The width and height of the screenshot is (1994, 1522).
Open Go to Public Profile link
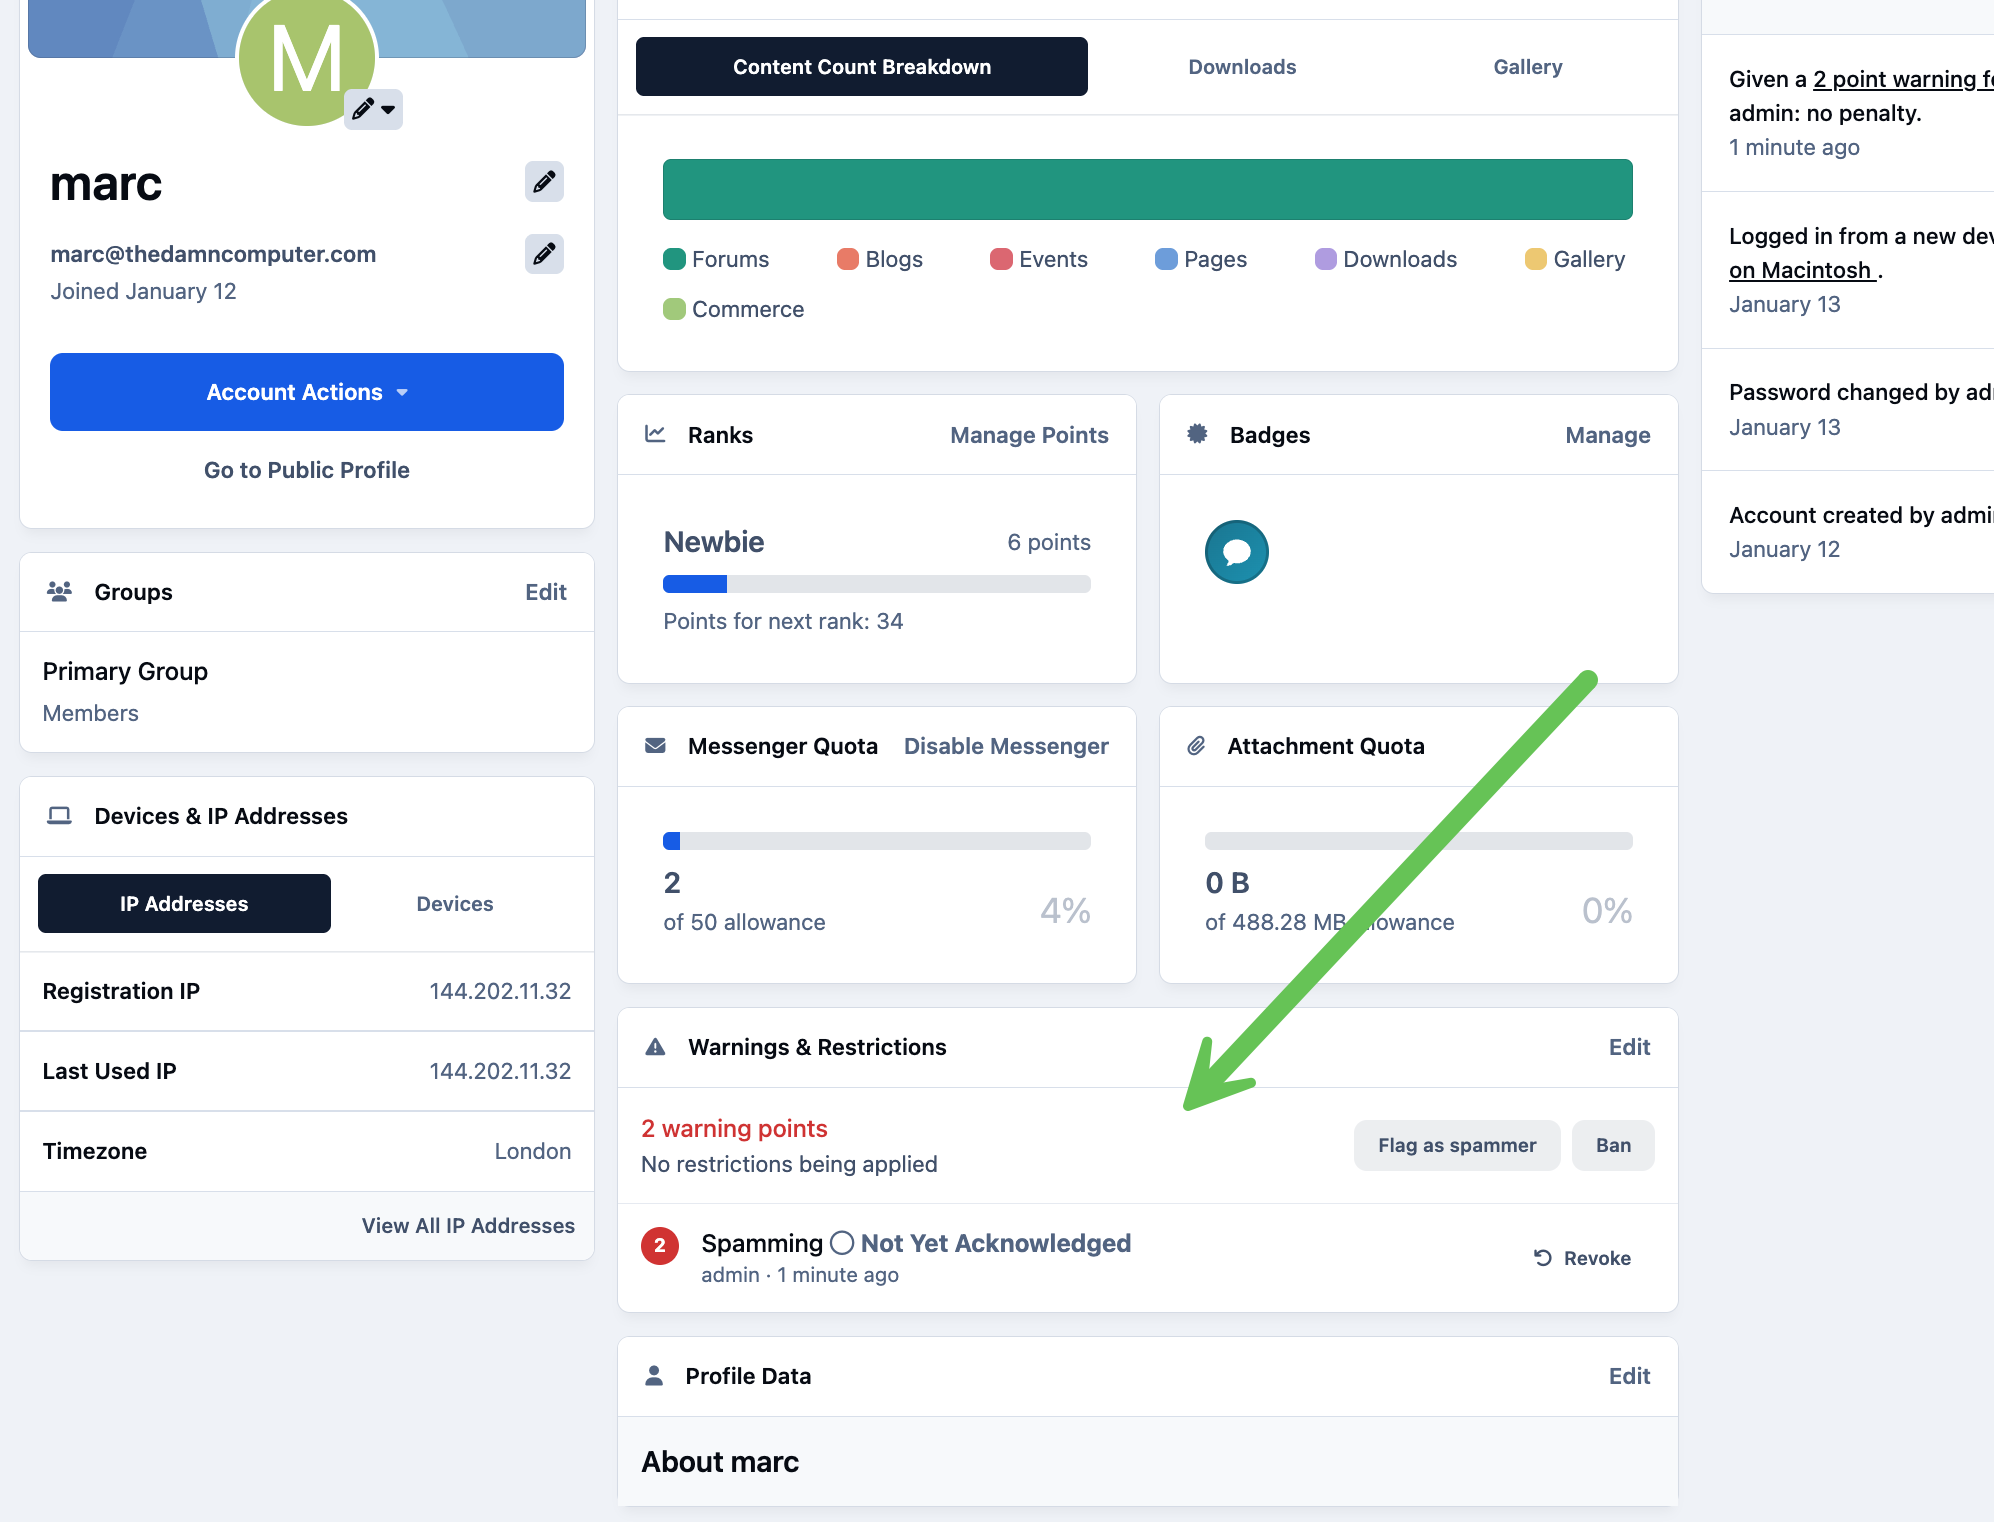(307, 470)
